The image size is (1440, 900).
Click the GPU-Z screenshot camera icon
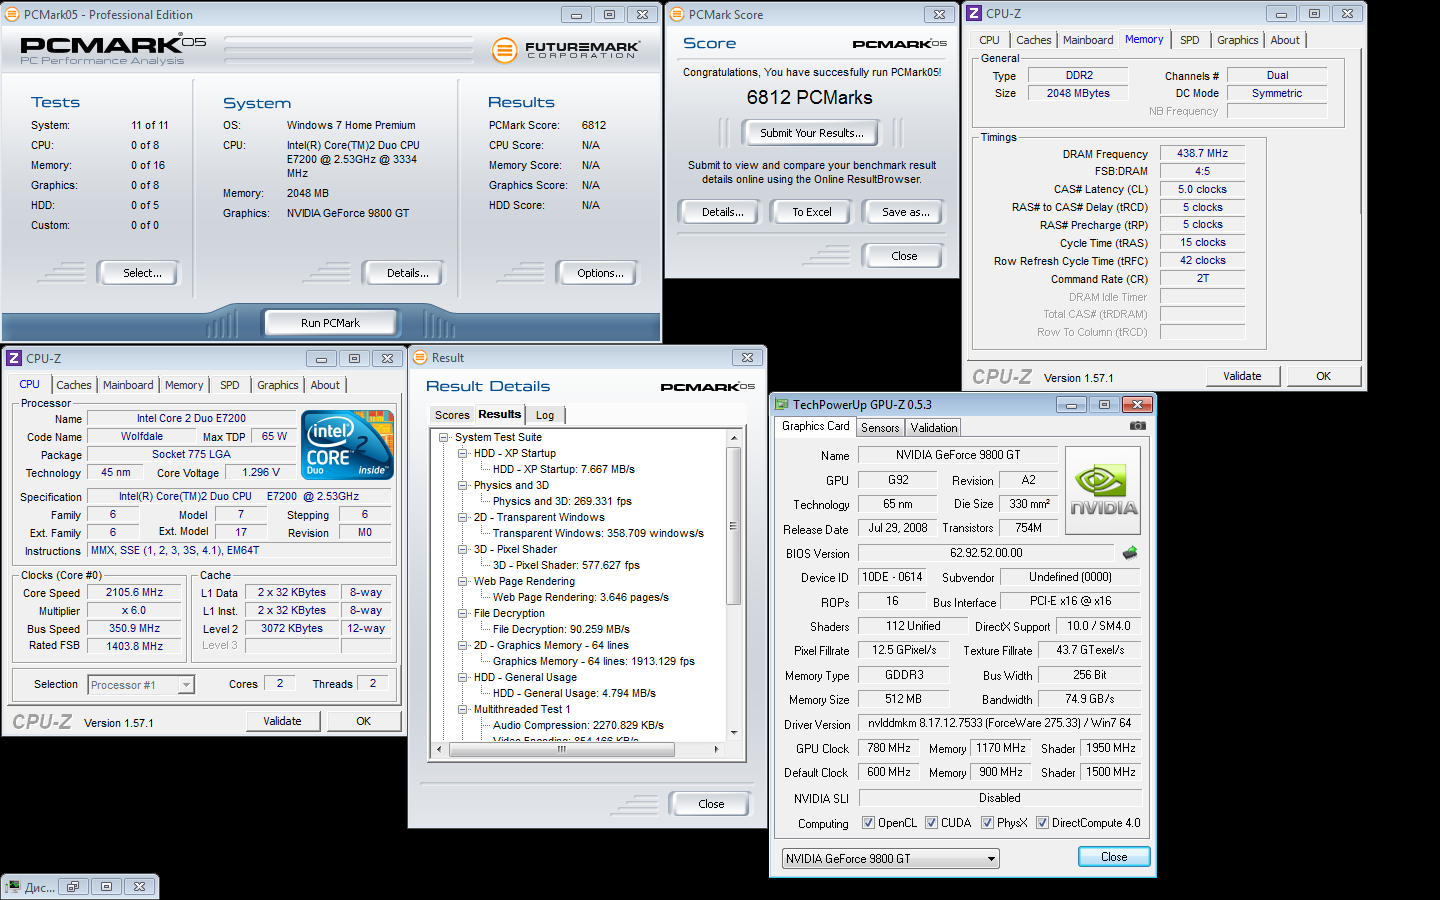tap(1138, 426)
